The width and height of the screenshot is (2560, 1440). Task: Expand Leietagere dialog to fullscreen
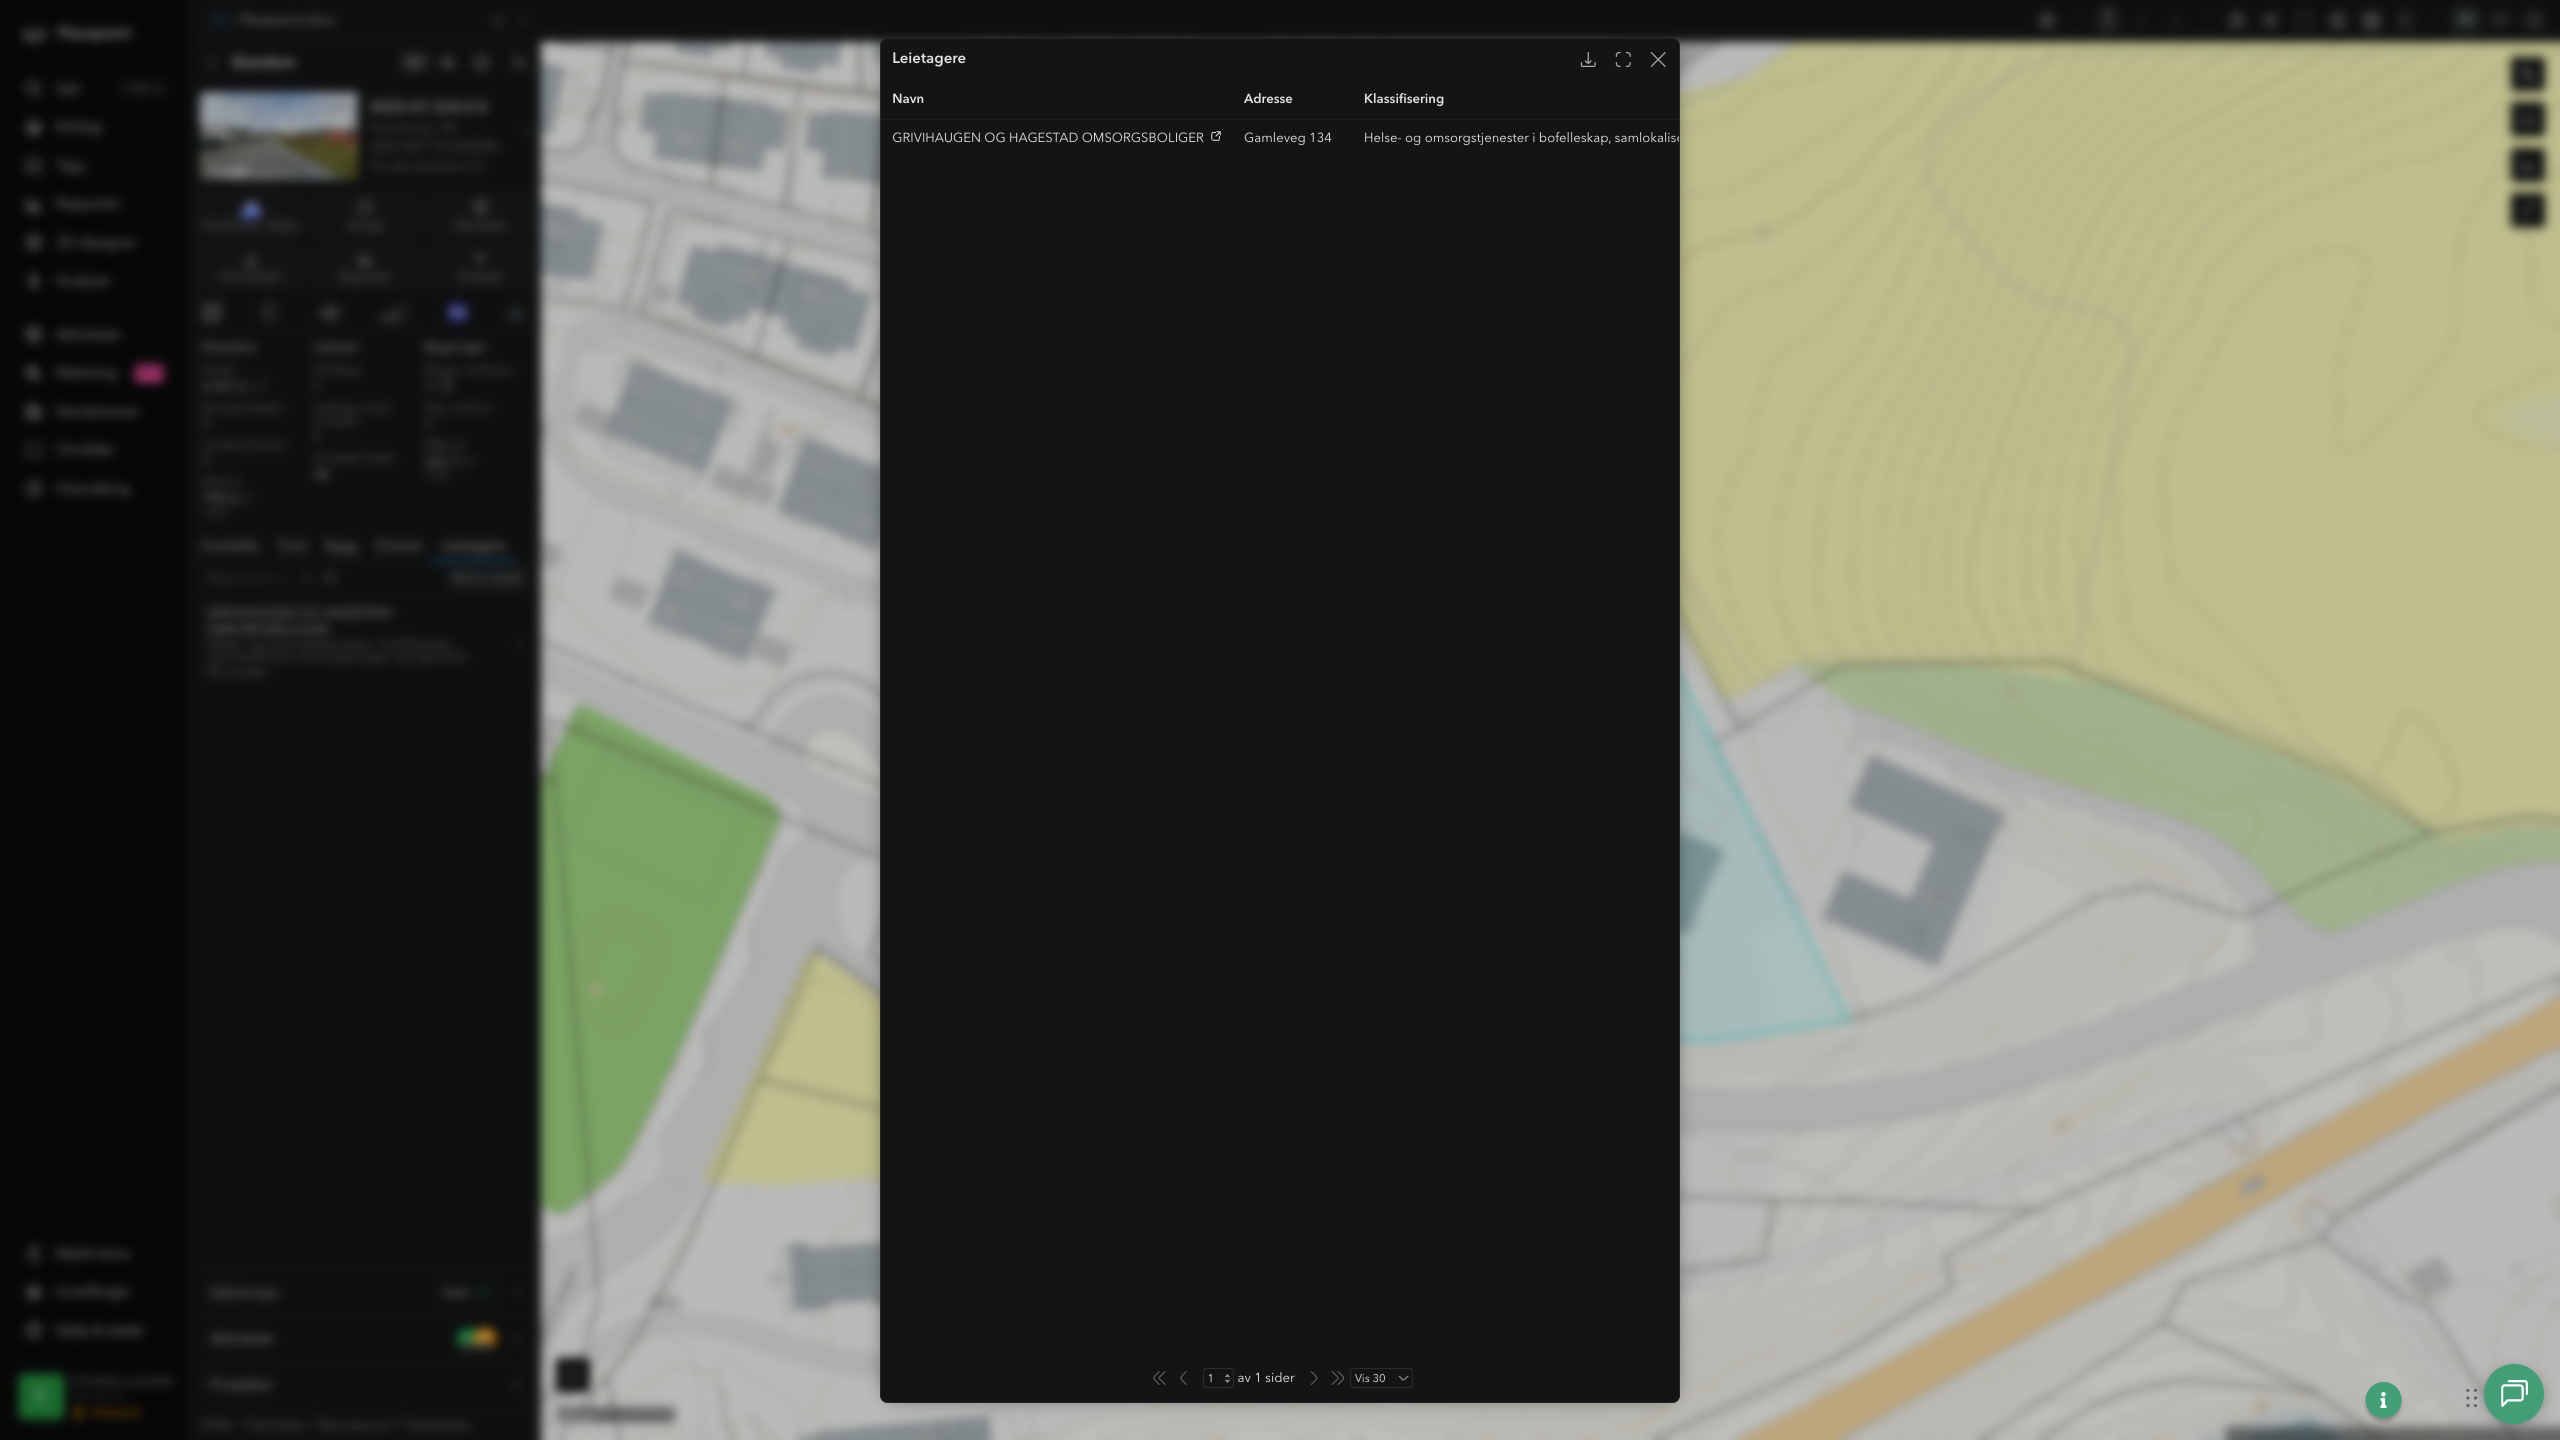1623,60
